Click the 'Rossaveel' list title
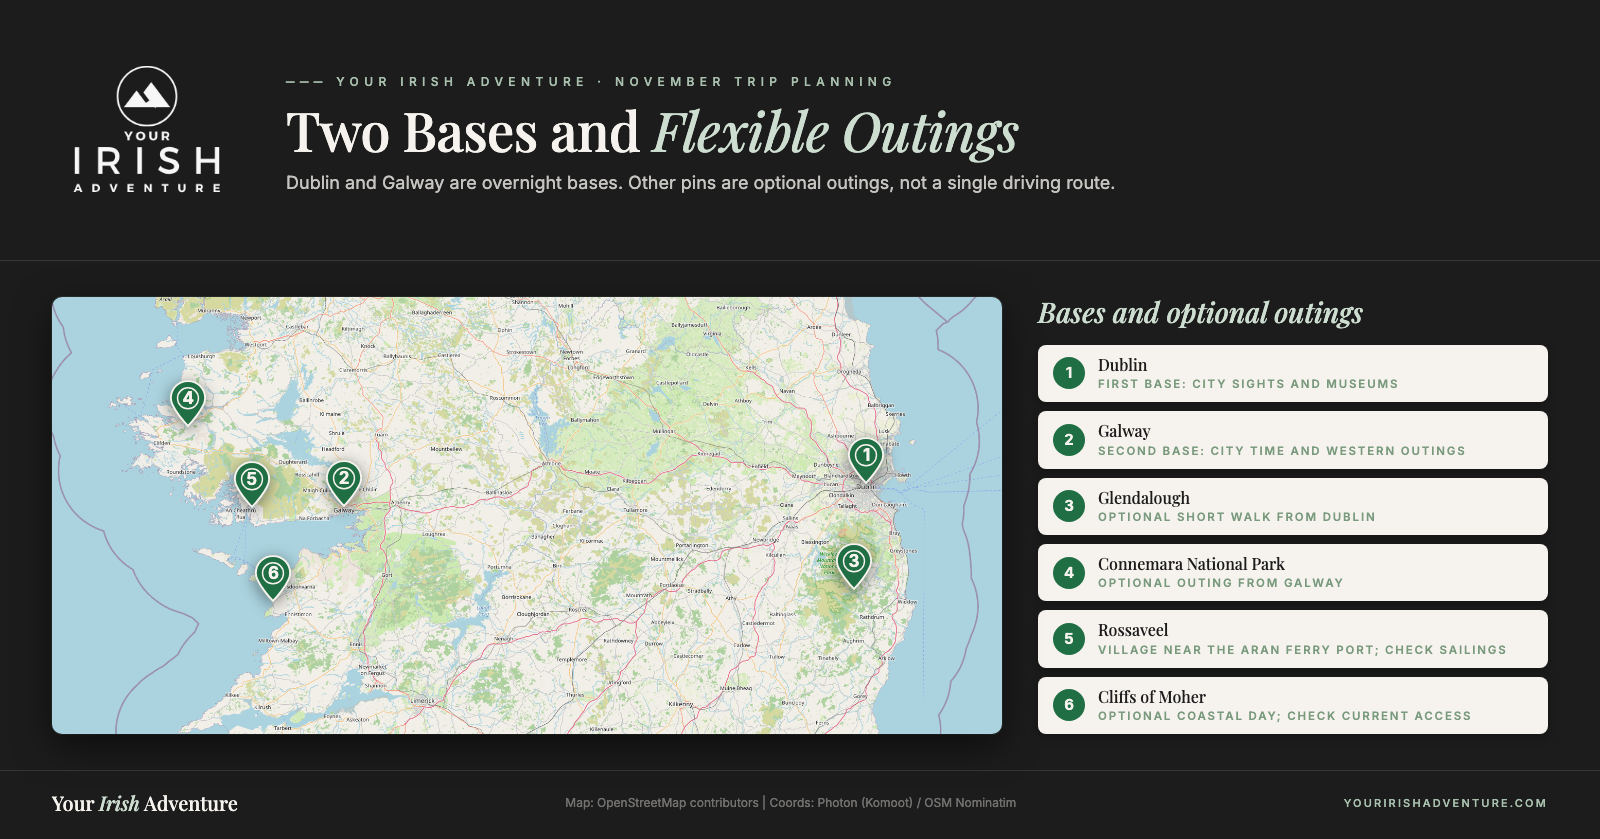Viewport: 1600px width, 839px height. pyautogui.click(x=1133, y=630)
